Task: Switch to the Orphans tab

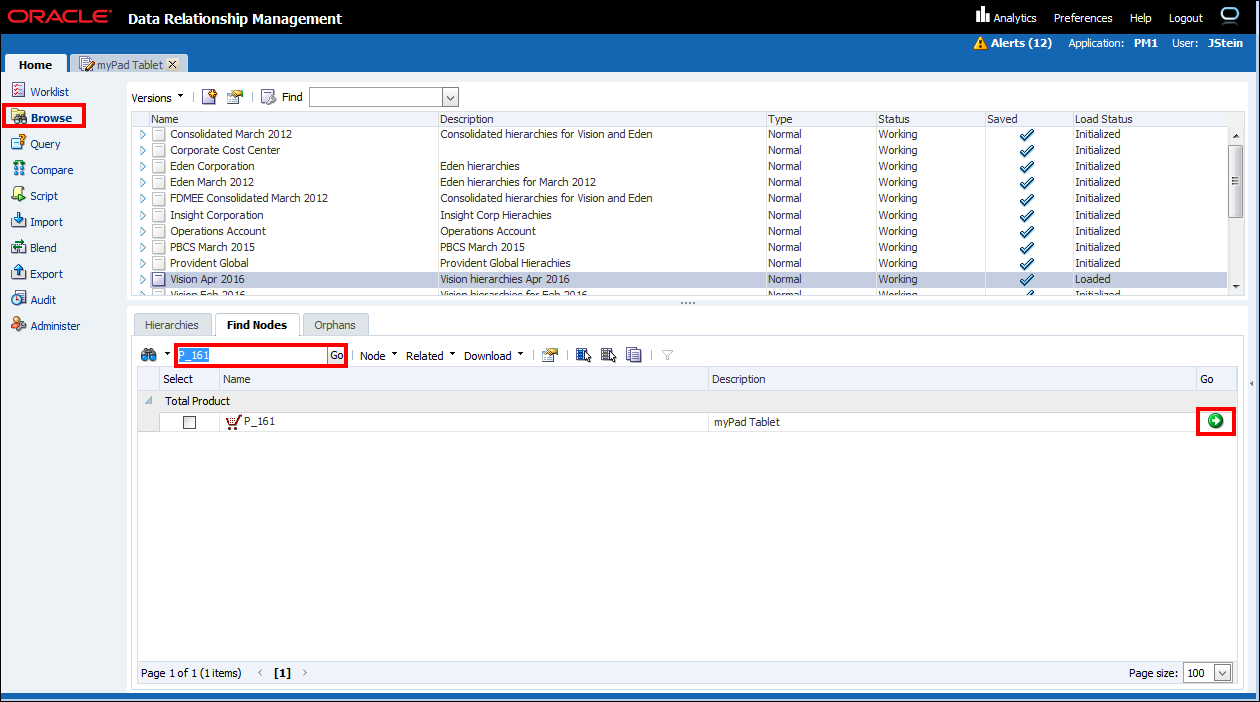Action: coord(335,325)
